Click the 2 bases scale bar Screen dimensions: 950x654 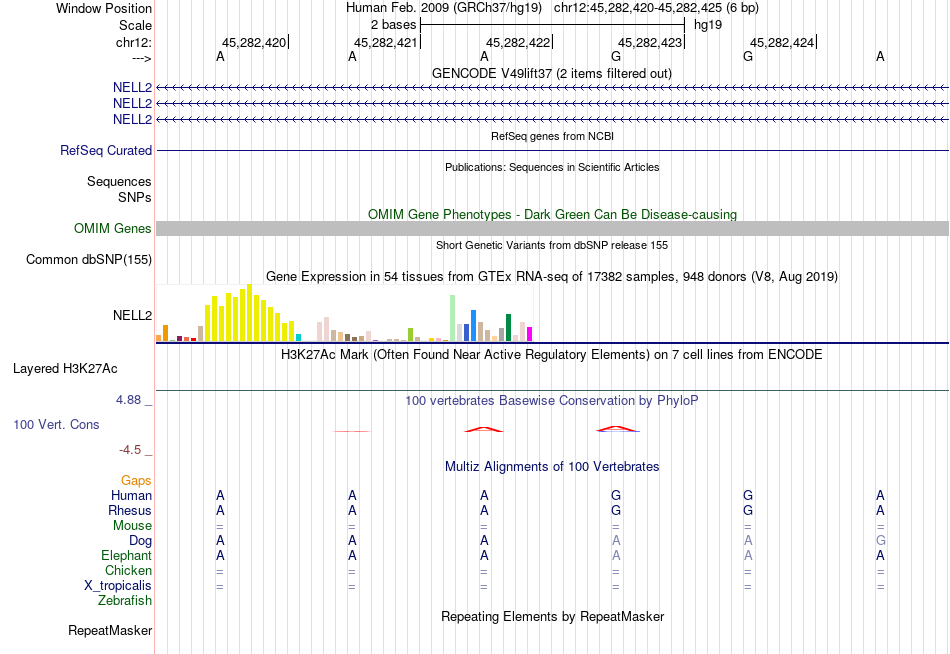pyautogui.click(x=552, y=25)
